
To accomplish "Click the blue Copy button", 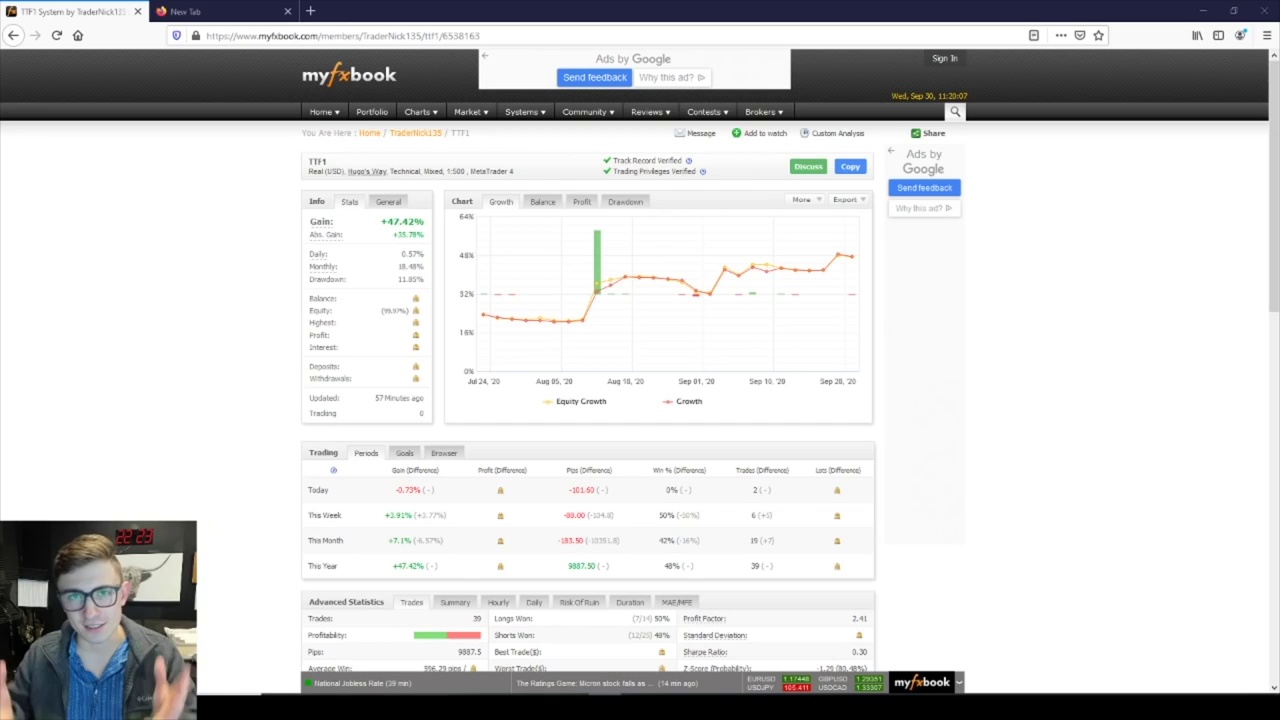I will pos(850,167).
